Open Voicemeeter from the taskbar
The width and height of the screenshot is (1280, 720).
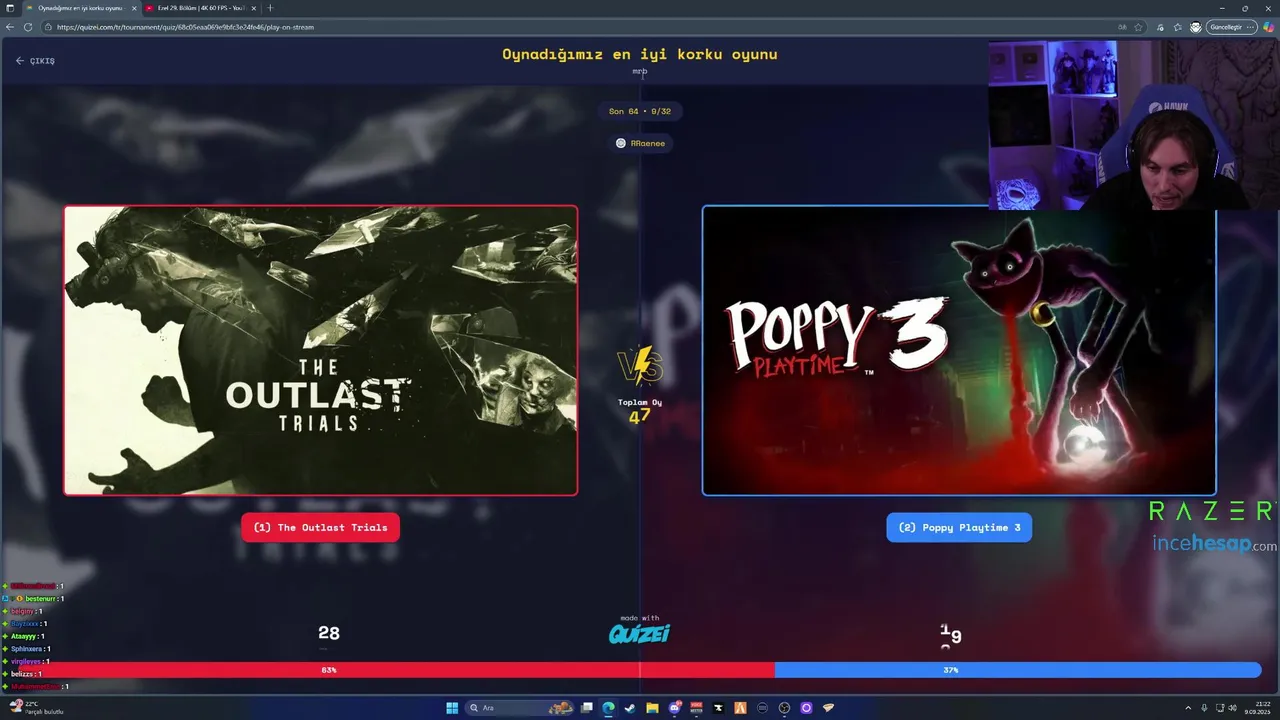click(x=697, y=708)
